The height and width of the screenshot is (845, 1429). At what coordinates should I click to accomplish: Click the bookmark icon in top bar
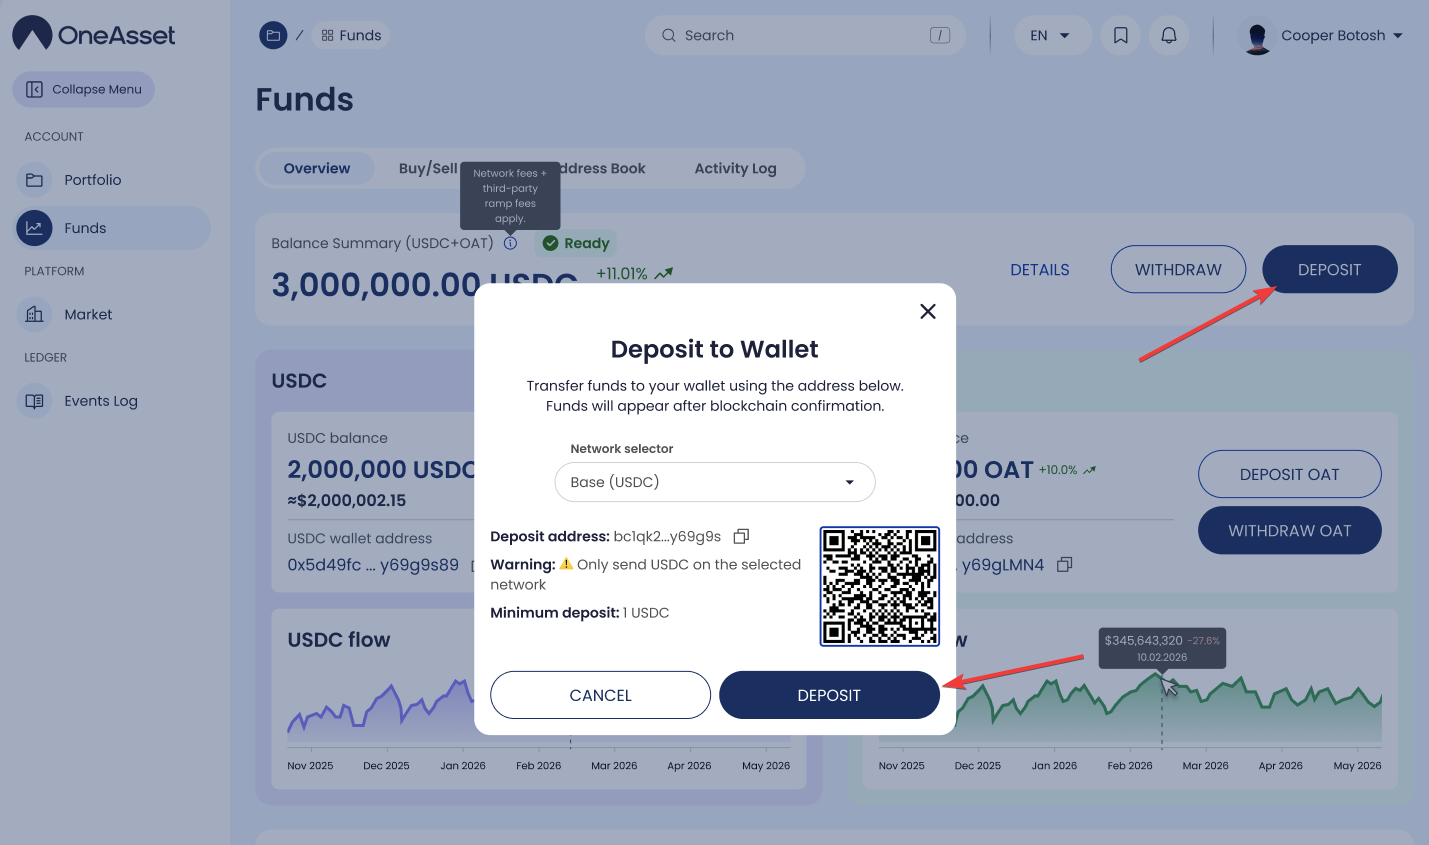[x=1121, y=36]
